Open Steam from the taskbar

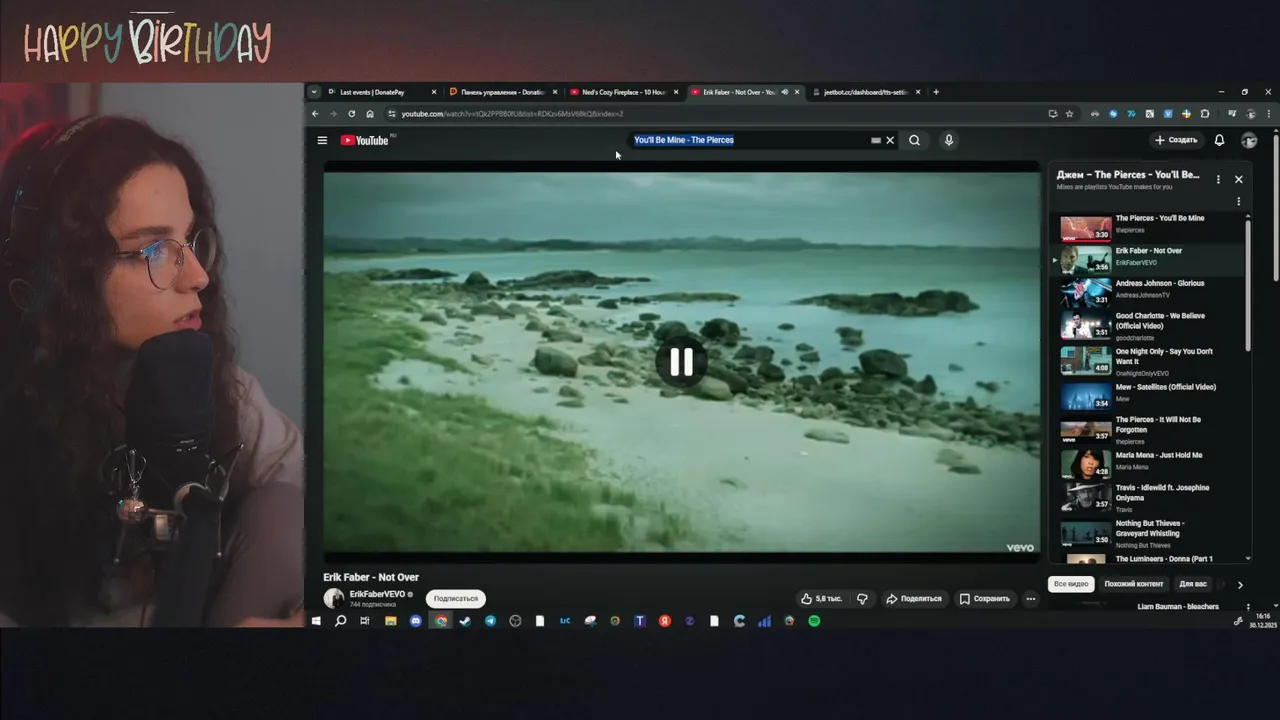[x=465, y=621]
